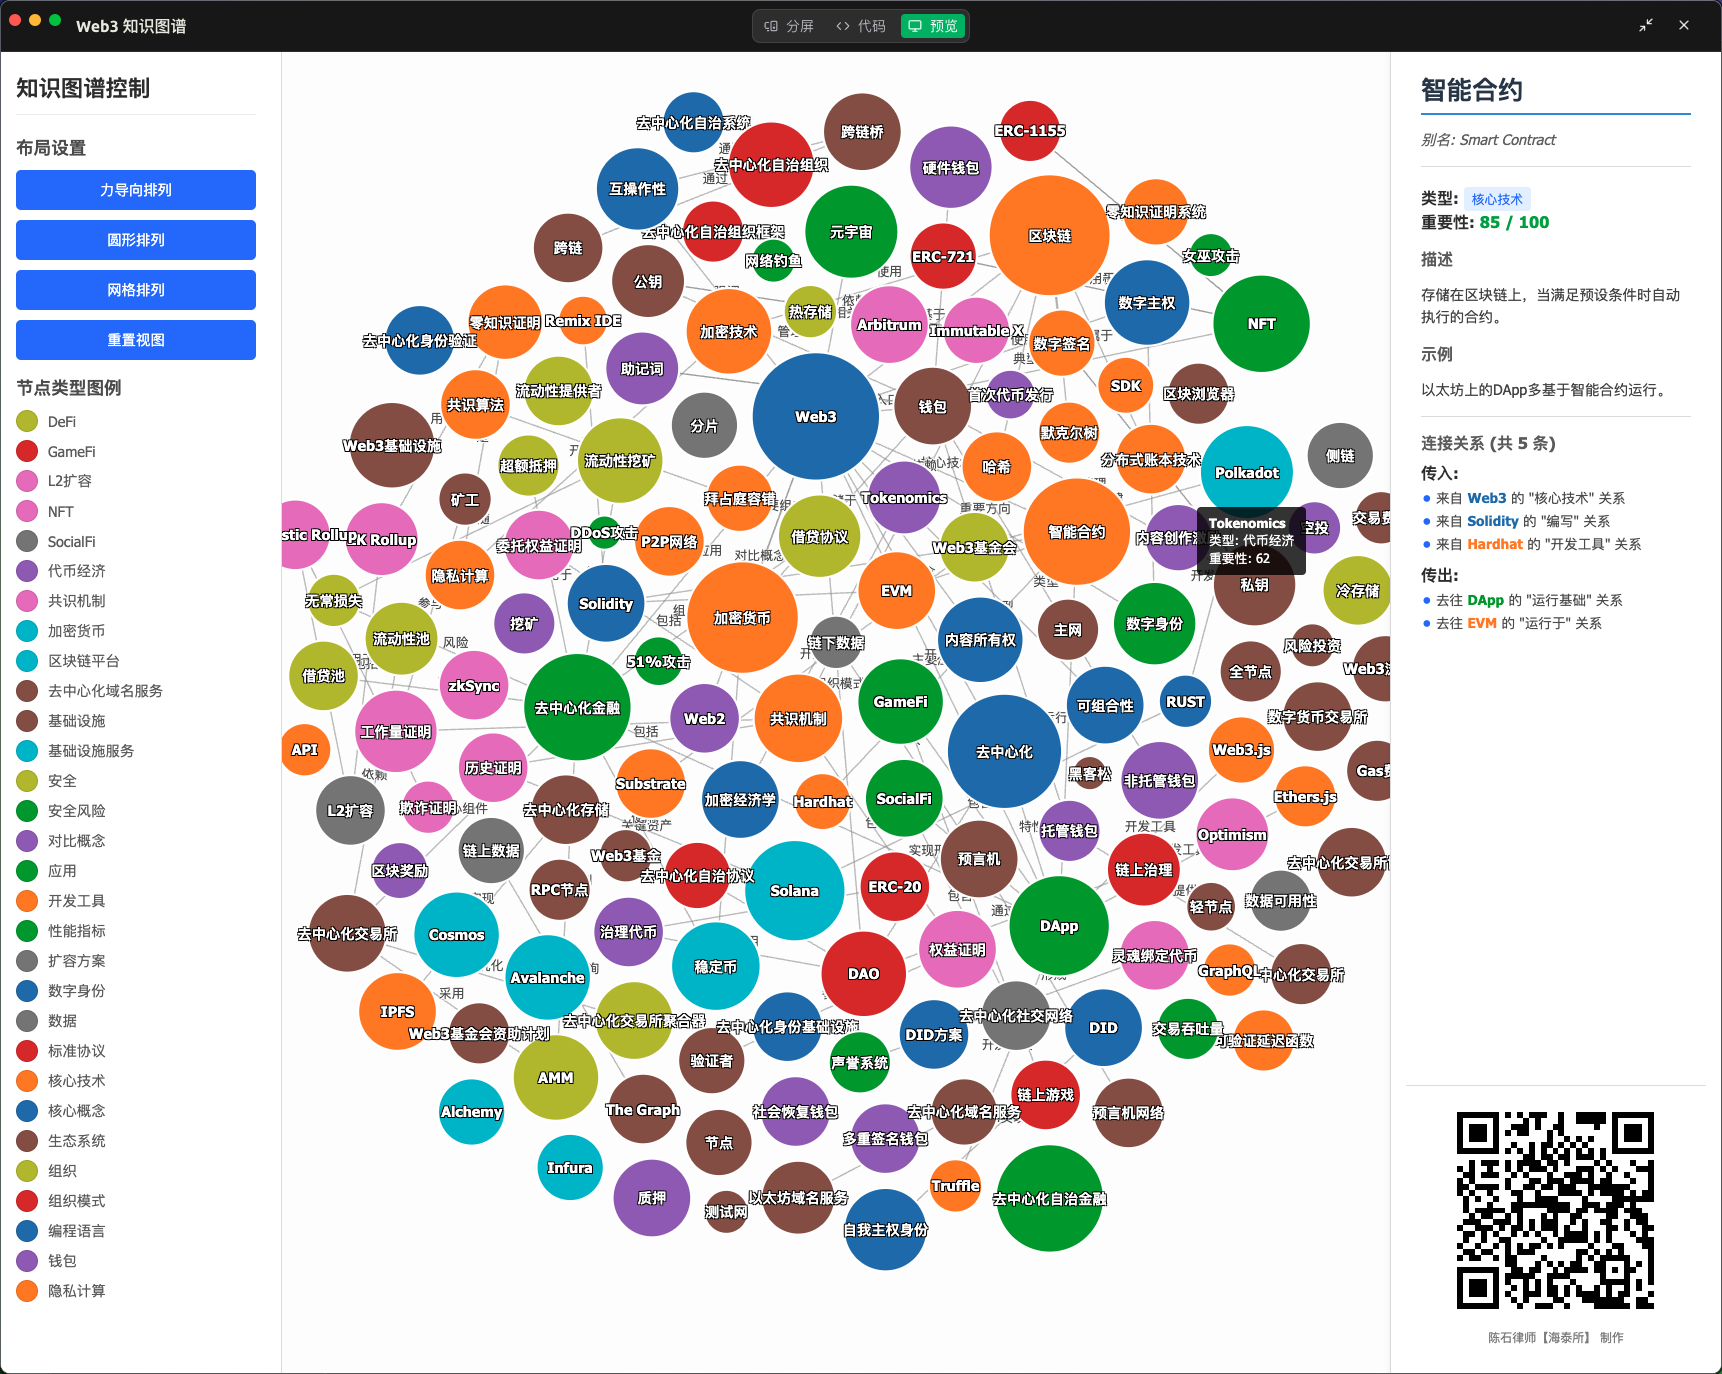Select the Polkadot graph node

(x=1247, y=473)
